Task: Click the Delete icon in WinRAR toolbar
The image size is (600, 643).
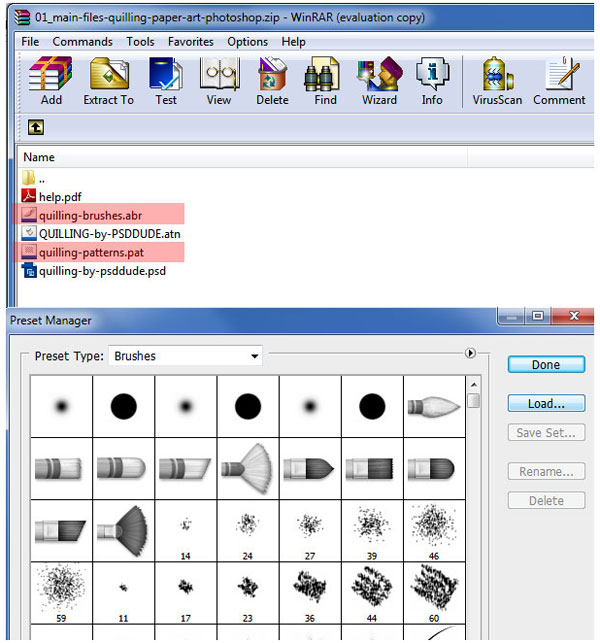Action: coord(272,81)
